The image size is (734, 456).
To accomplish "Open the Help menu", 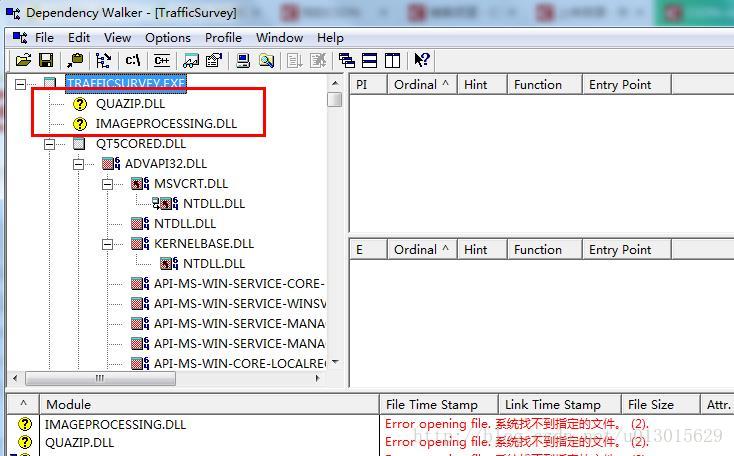I will click(x=330, y=37).
